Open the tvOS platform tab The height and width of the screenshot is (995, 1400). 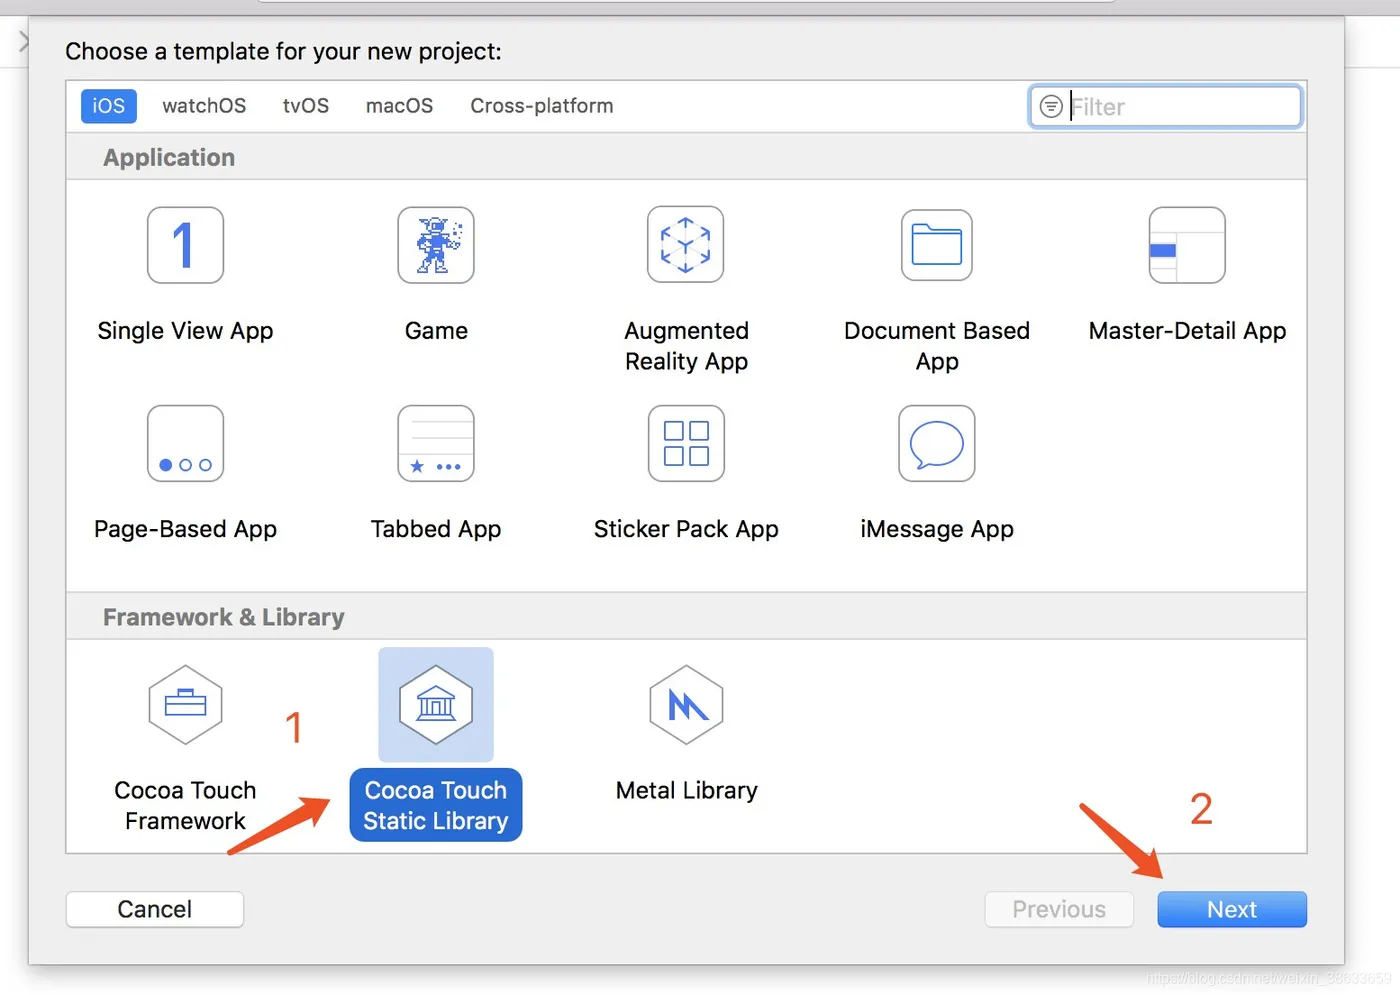click(x=306, y=106)
